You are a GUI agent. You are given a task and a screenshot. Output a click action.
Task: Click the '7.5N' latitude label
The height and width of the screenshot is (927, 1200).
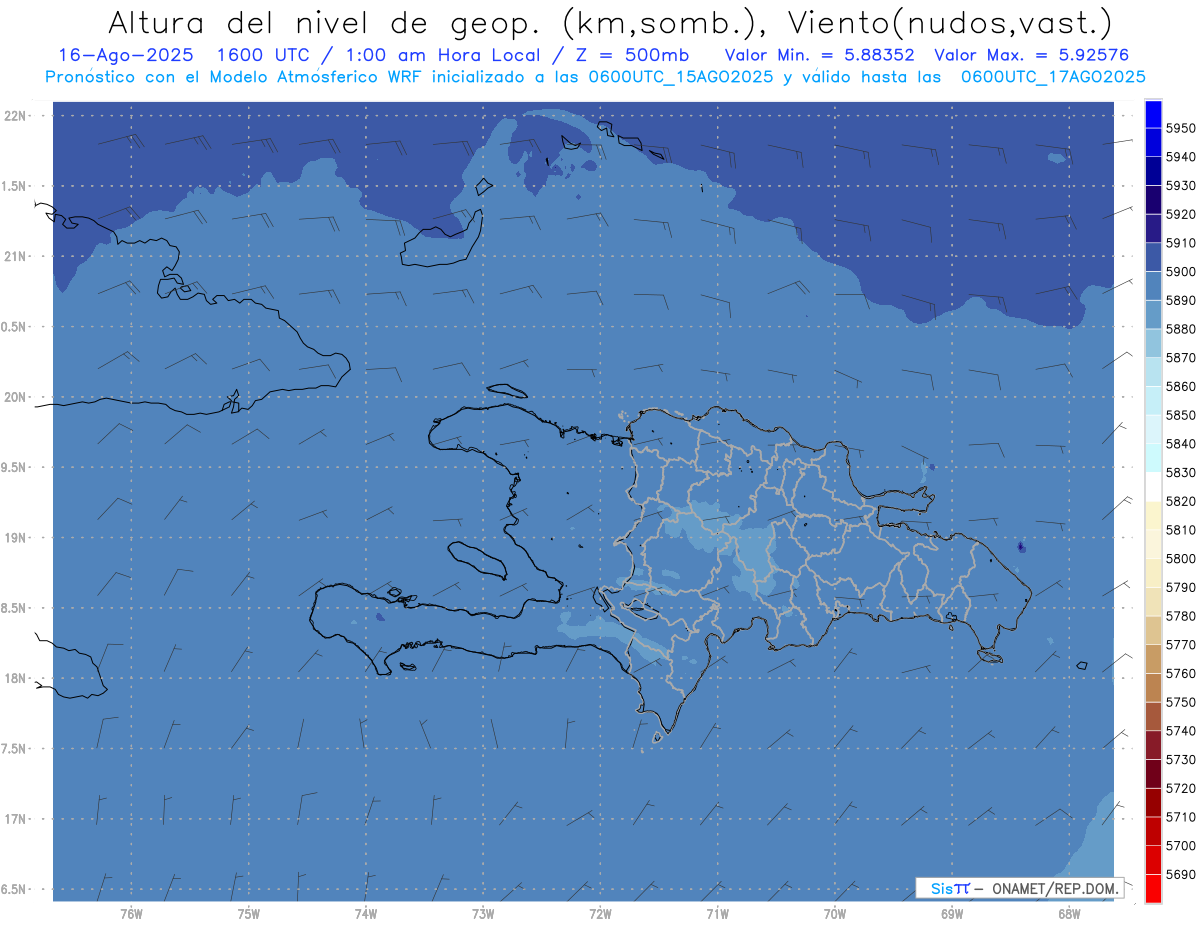tap(15, 750)
